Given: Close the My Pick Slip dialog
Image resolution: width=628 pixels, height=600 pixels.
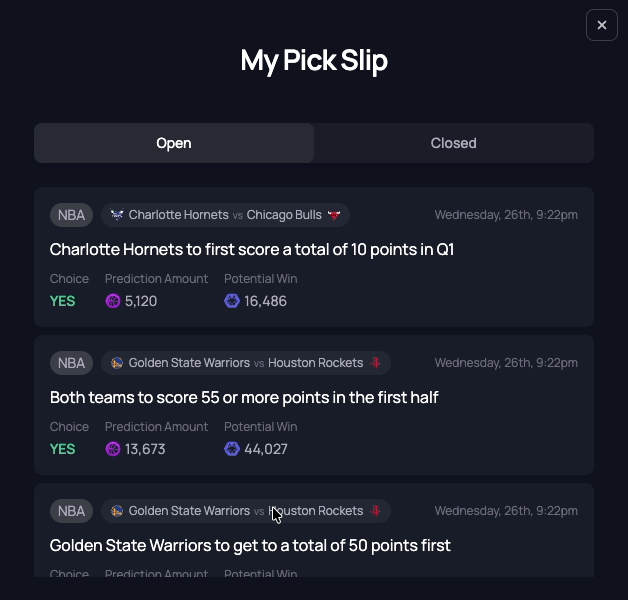Looking at the screenshot, I should pos(601,25).
